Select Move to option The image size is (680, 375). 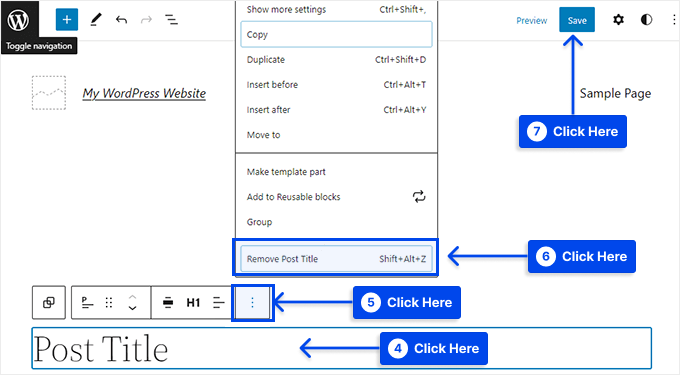click(x=336, y=135)
